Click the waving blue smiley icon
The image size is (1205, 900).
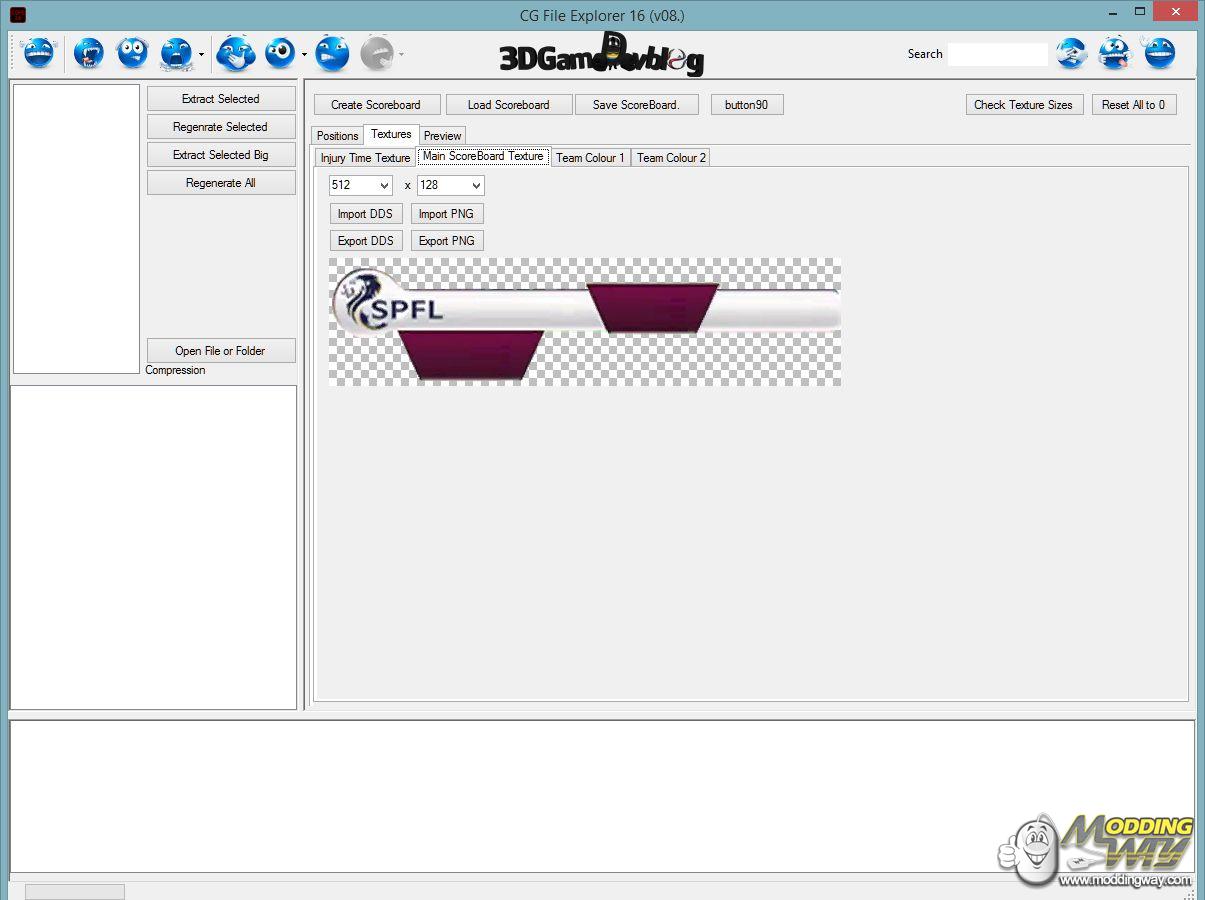click(1159, 53)
